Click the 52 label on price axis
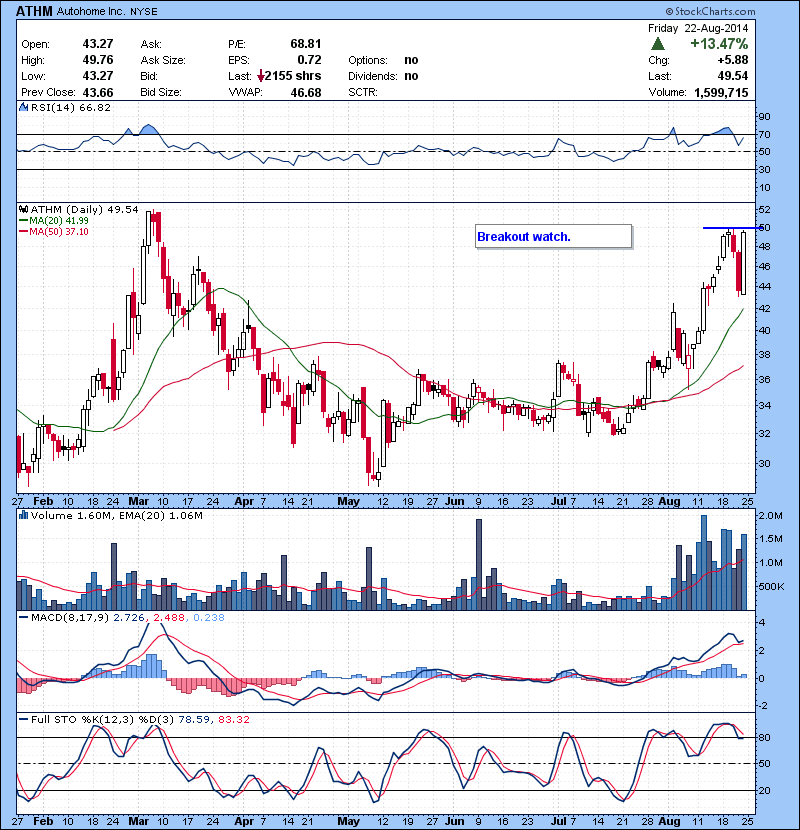800x830 pixels. click(x=764, y=210)
